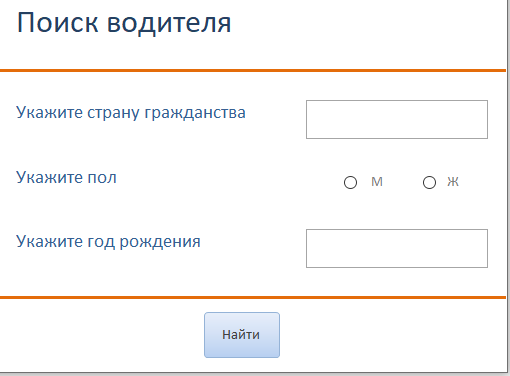Click the Укажите пол label
Image resolution: width=510 pixels, height=376 pixels.
coord(66,177)
